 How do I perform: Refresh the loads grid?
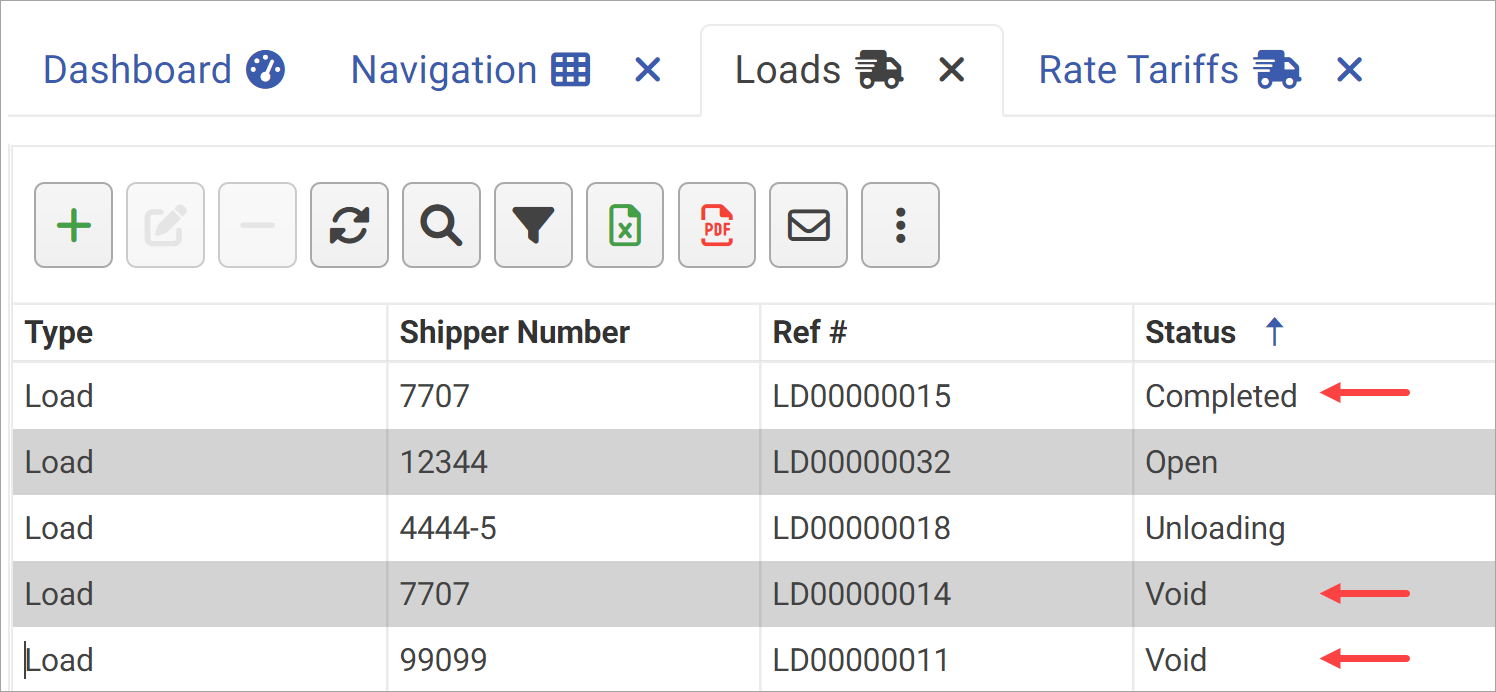[349, 225]
